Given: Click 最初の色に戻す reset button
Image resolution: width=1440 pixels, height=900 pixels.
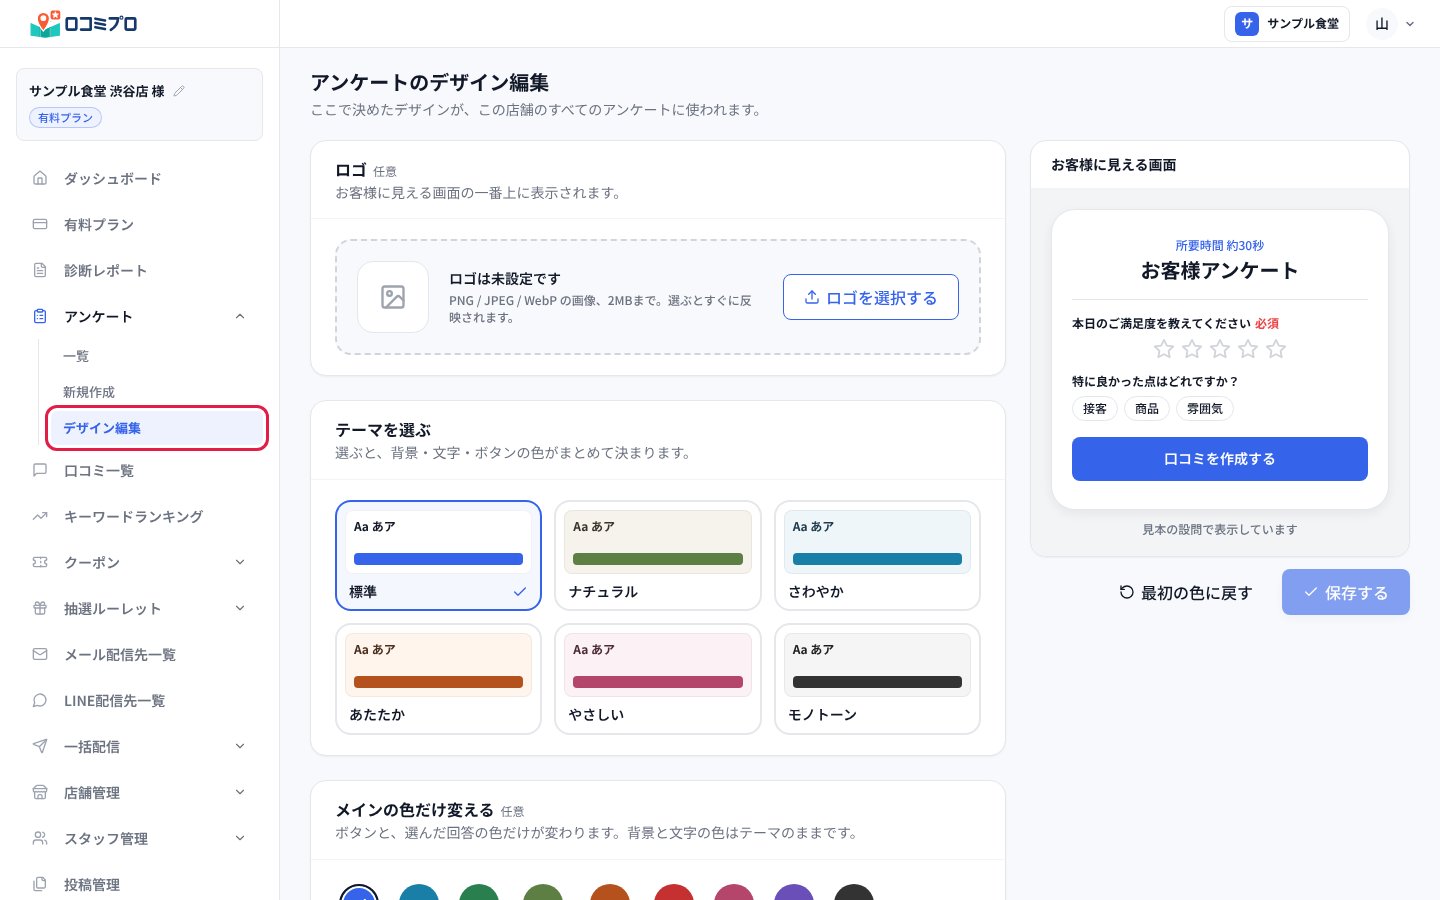Looking at the screenshot, I should coord(1186,592).
